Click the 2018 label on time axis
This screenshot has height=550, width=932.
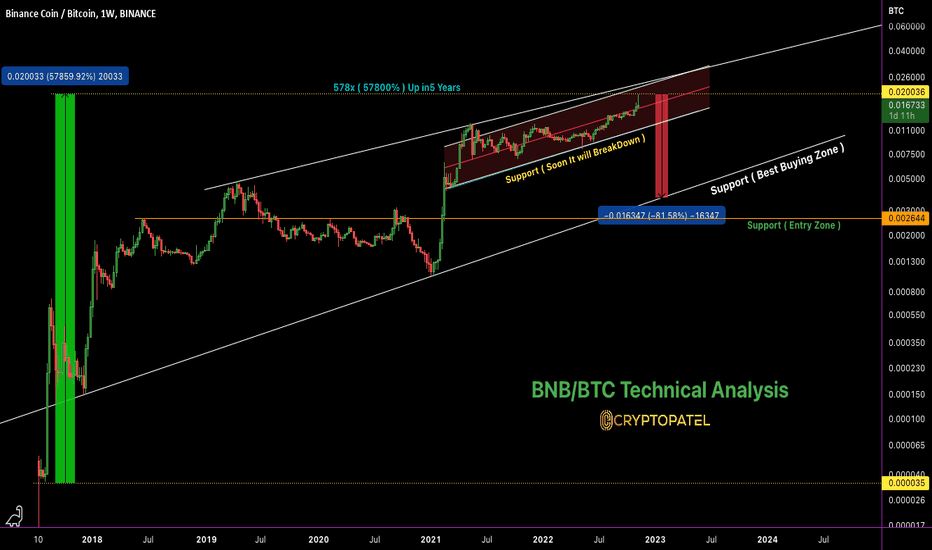click(x=92, y=539)
